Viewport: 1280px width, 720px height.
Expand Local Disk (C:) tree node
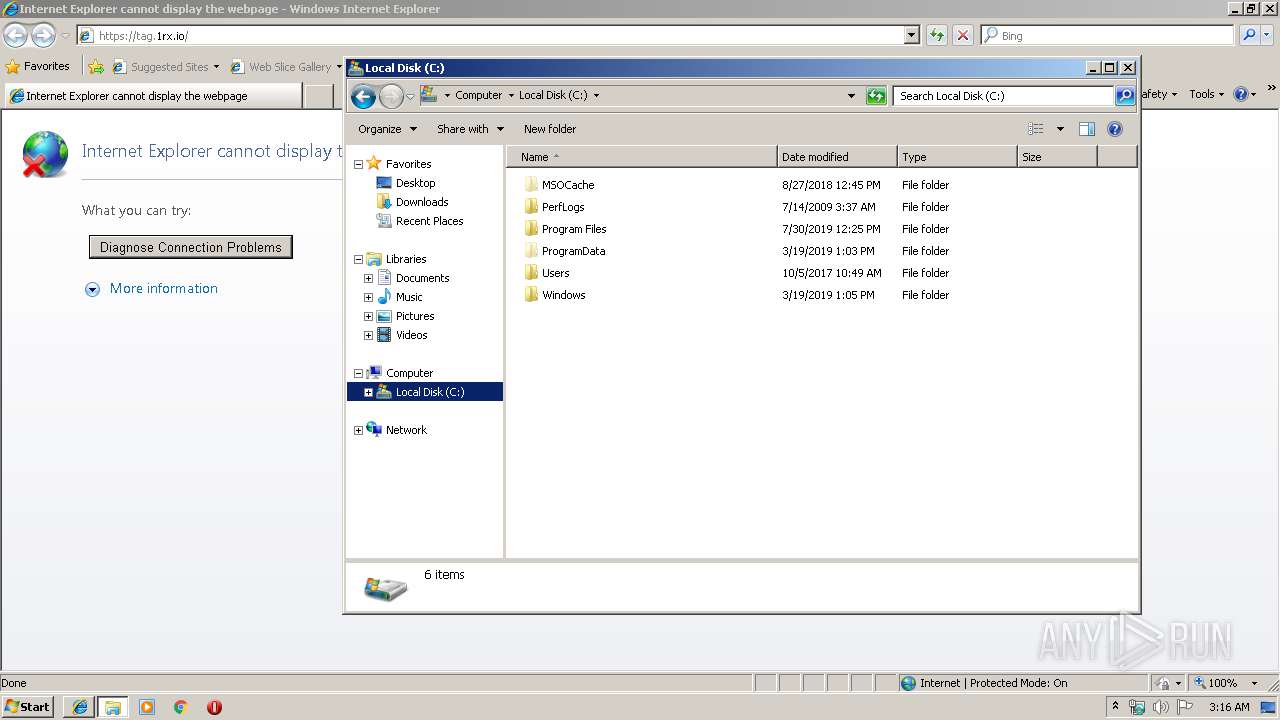[x=368, y=392]
